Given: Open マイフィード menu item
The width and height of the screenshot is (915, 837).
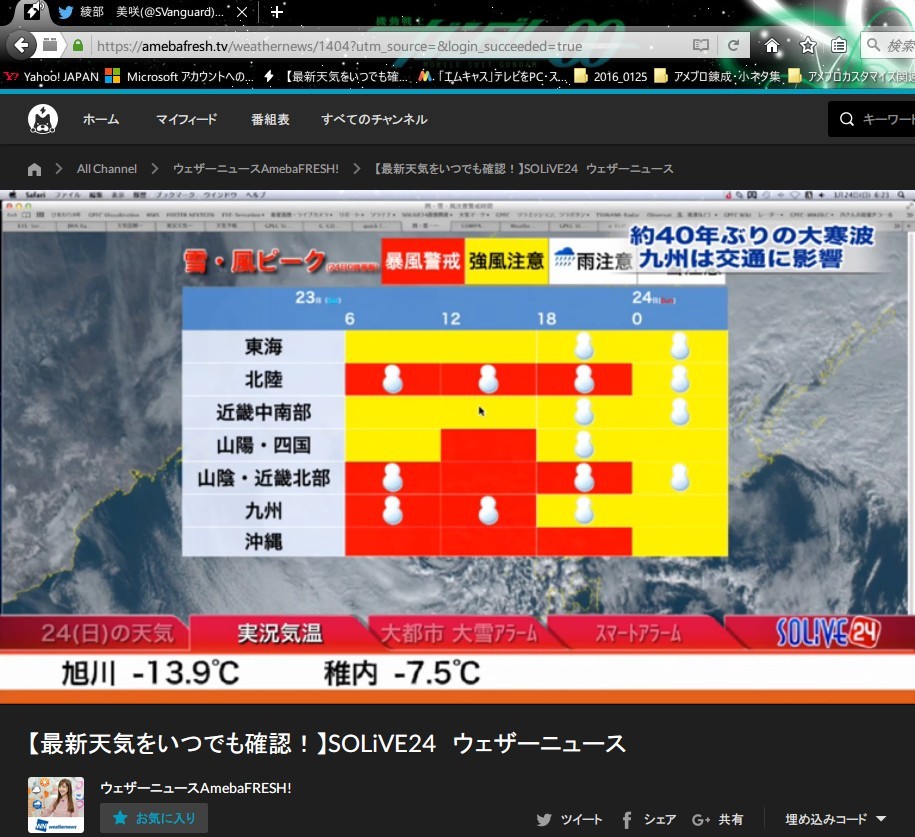Looking at the screenshot, I should pyautogui.click(x=187, y=119).
